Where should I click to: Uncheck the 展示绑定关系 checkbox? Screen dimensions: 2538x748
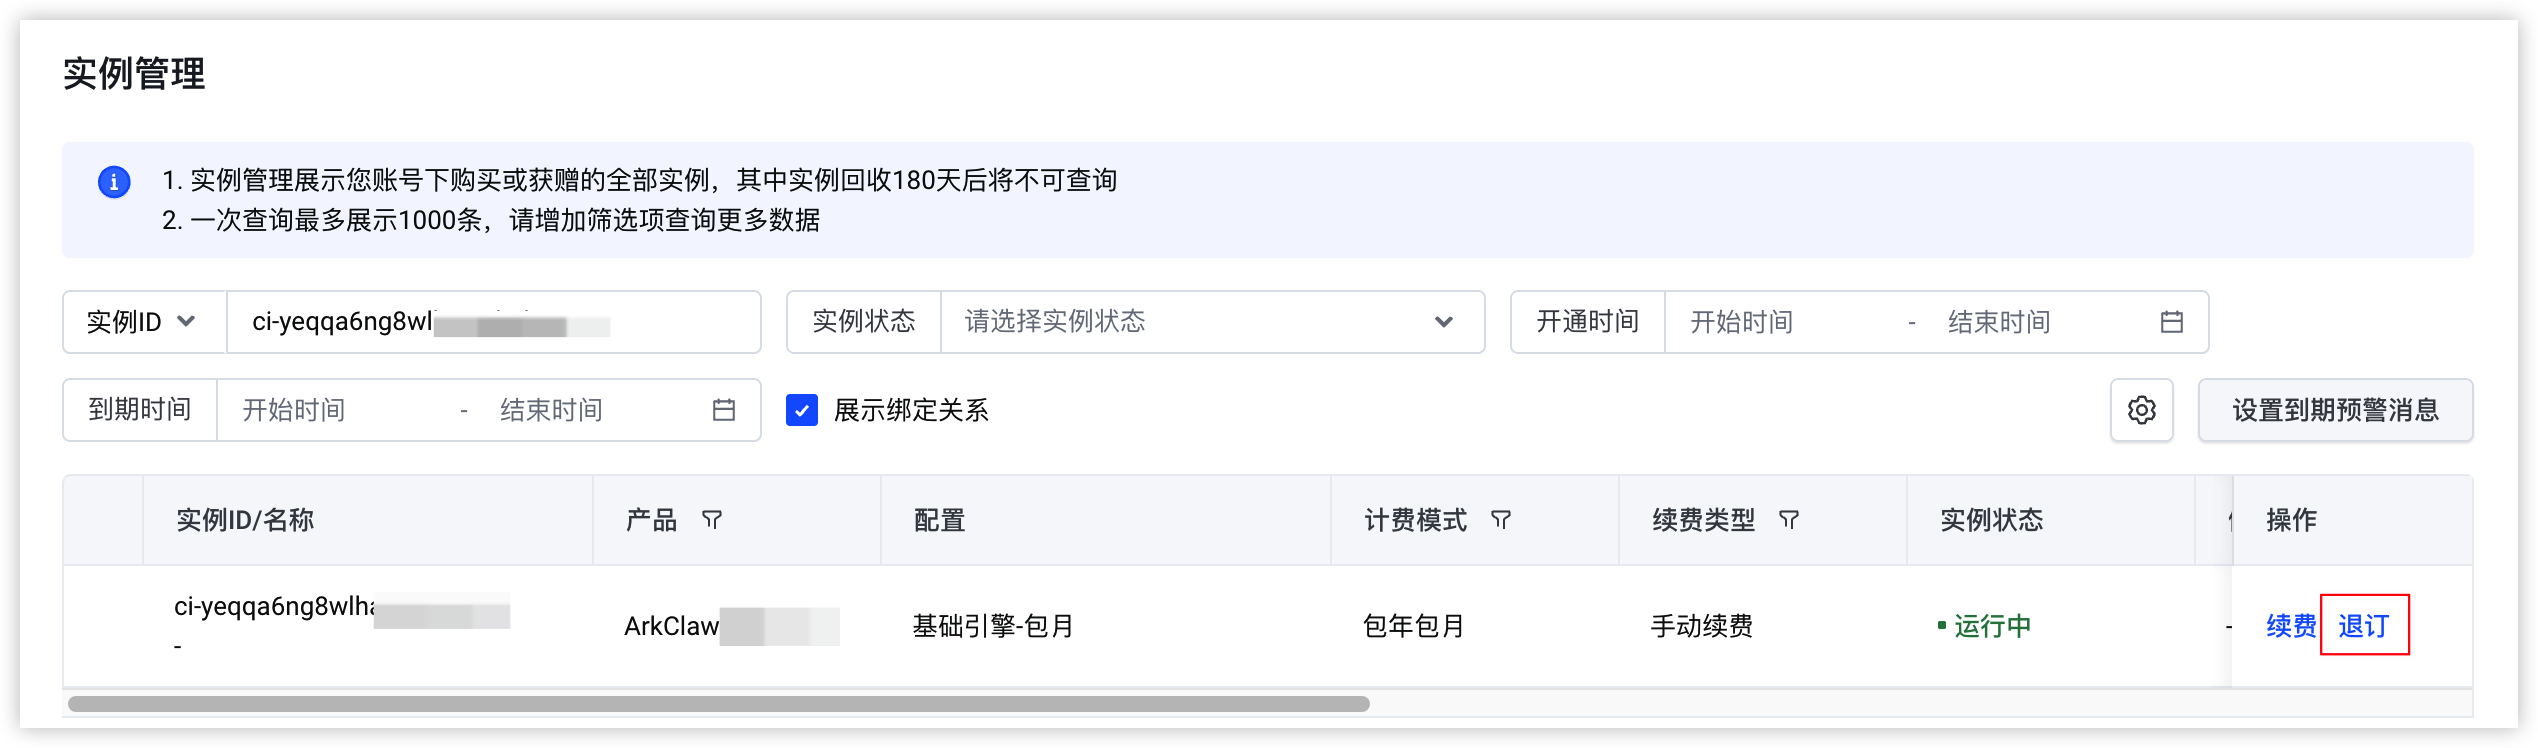pos(802,410)
